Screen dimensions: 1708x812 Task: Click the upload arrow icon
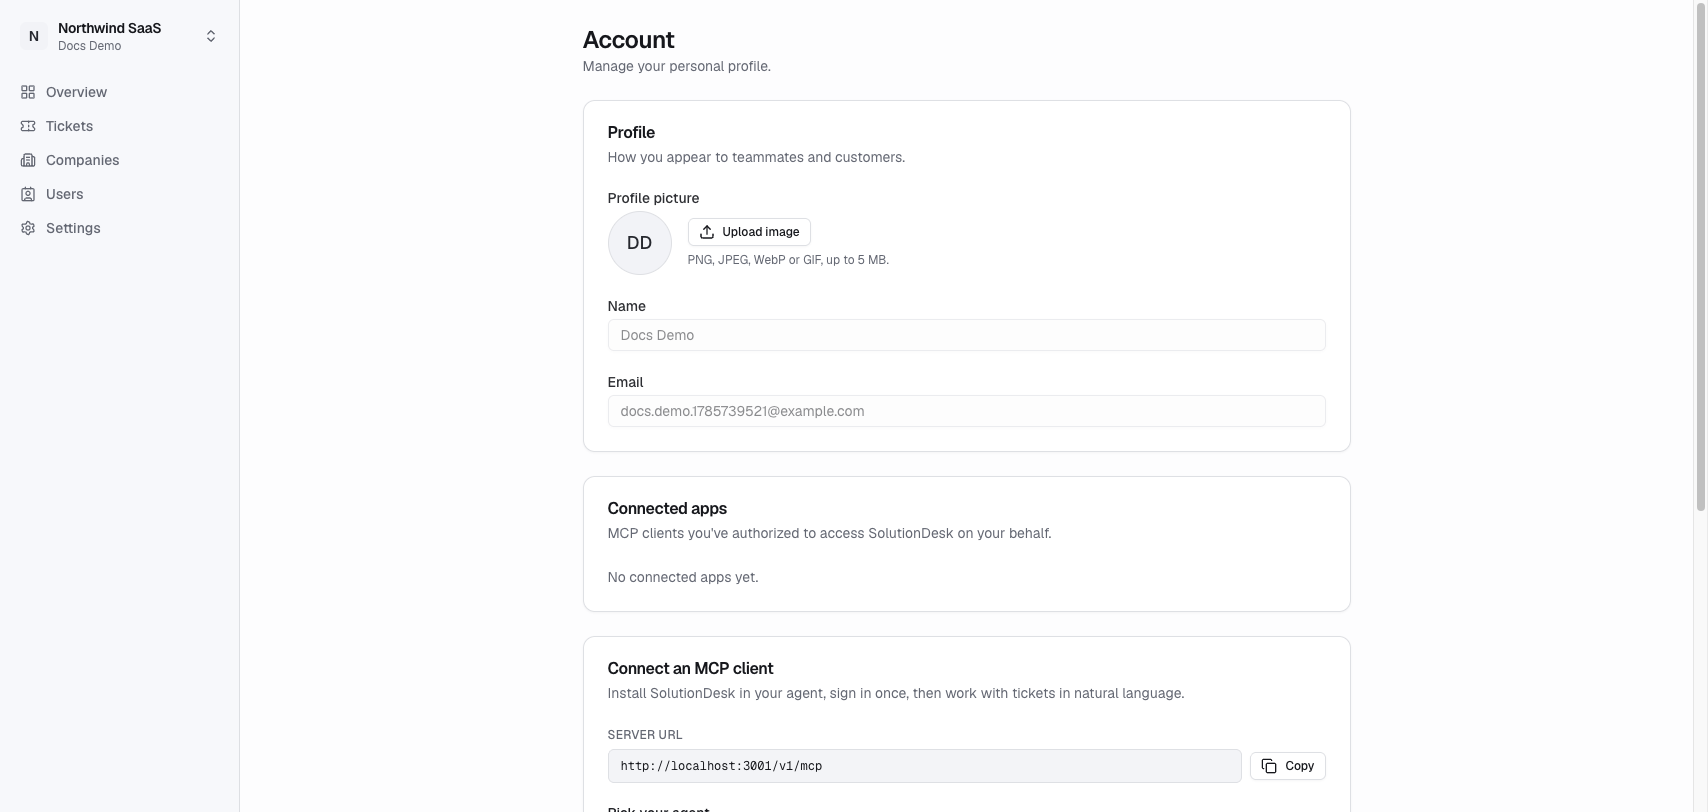pos(707,232)
